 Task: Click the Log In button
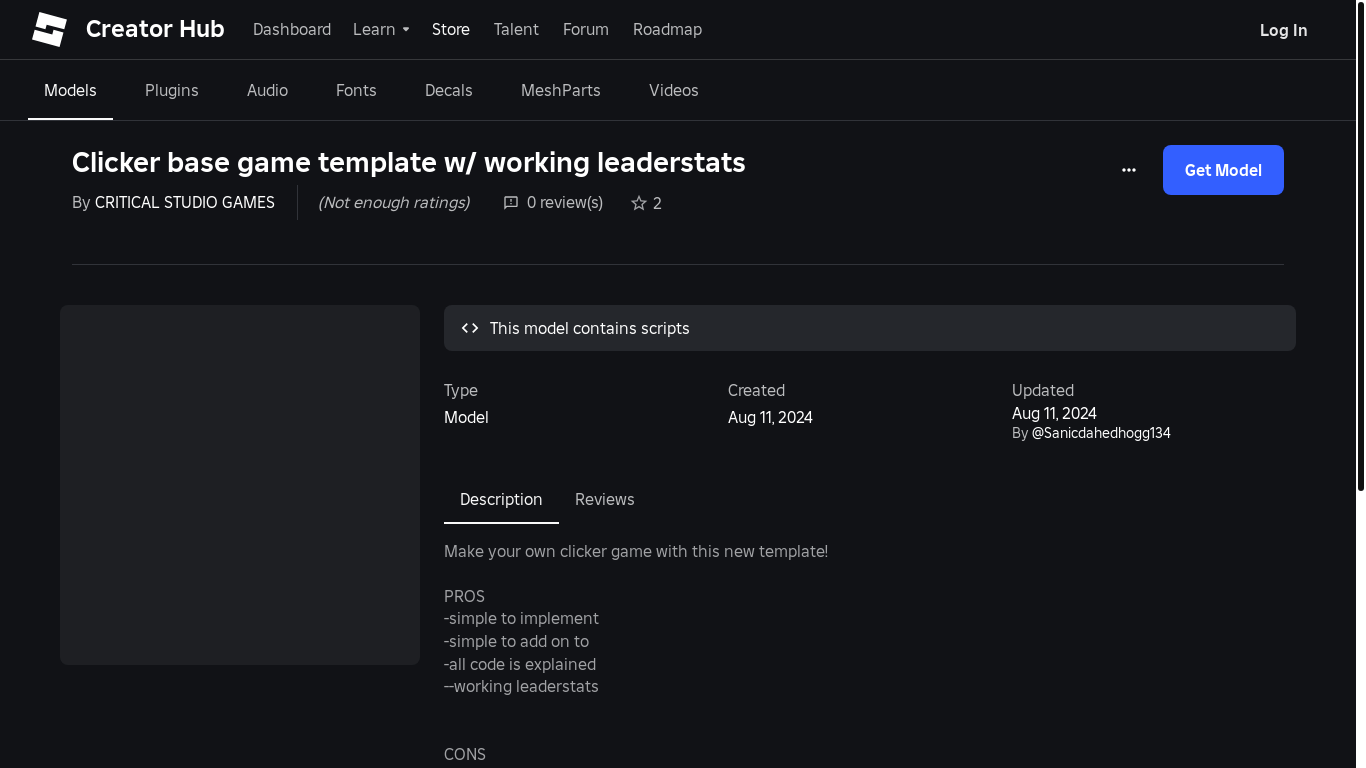(x=1283, y=30)
